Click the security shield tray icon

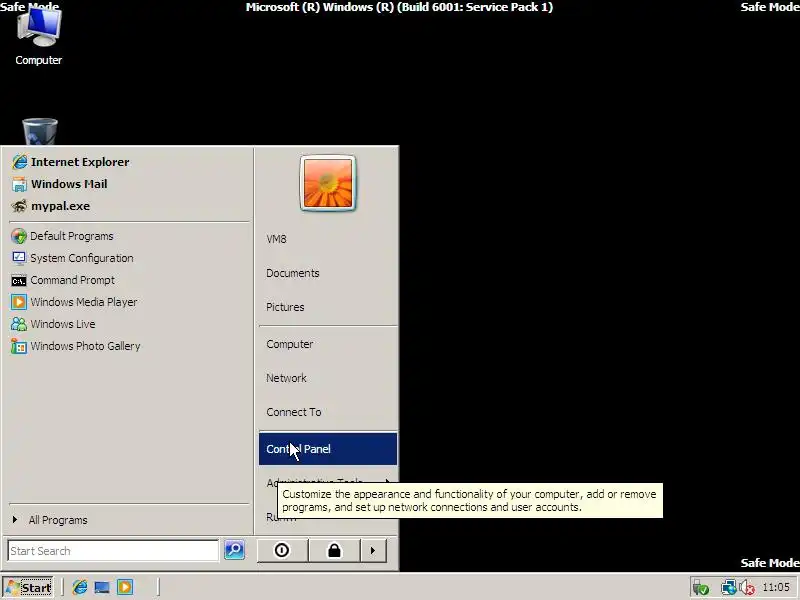click(701, 588)
